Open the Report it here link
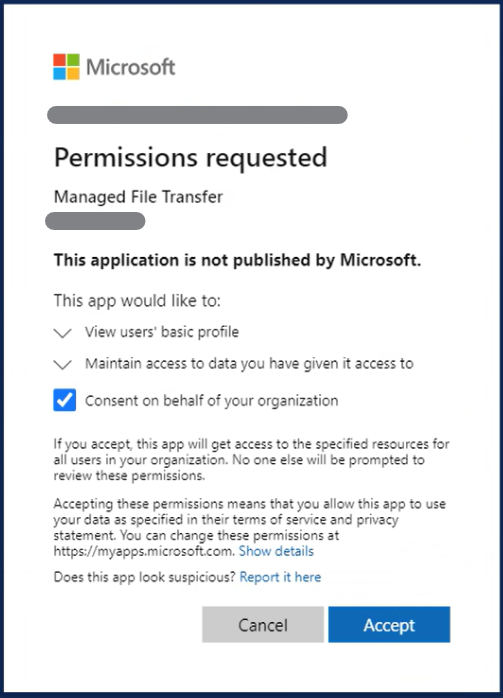Image resolution: width=503 pixels, height=698 pixels. [x=280, y=577]
